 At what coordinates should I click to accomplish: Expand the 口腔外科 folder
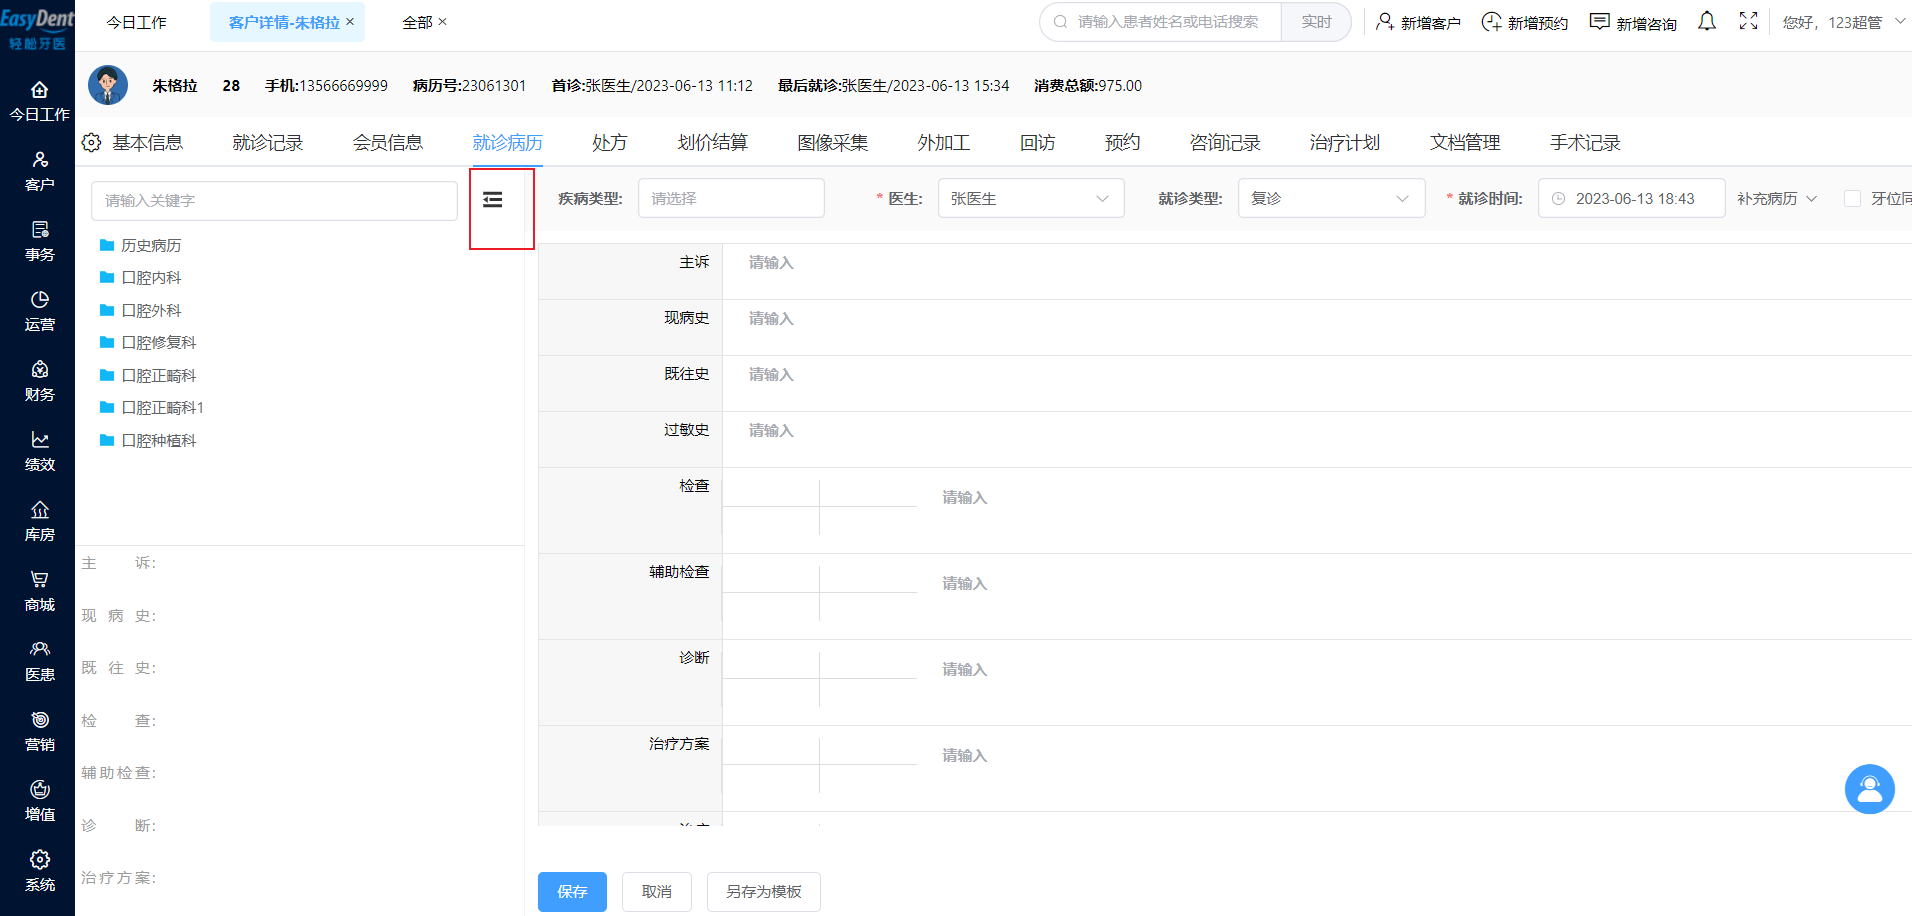tap(141, 310)
